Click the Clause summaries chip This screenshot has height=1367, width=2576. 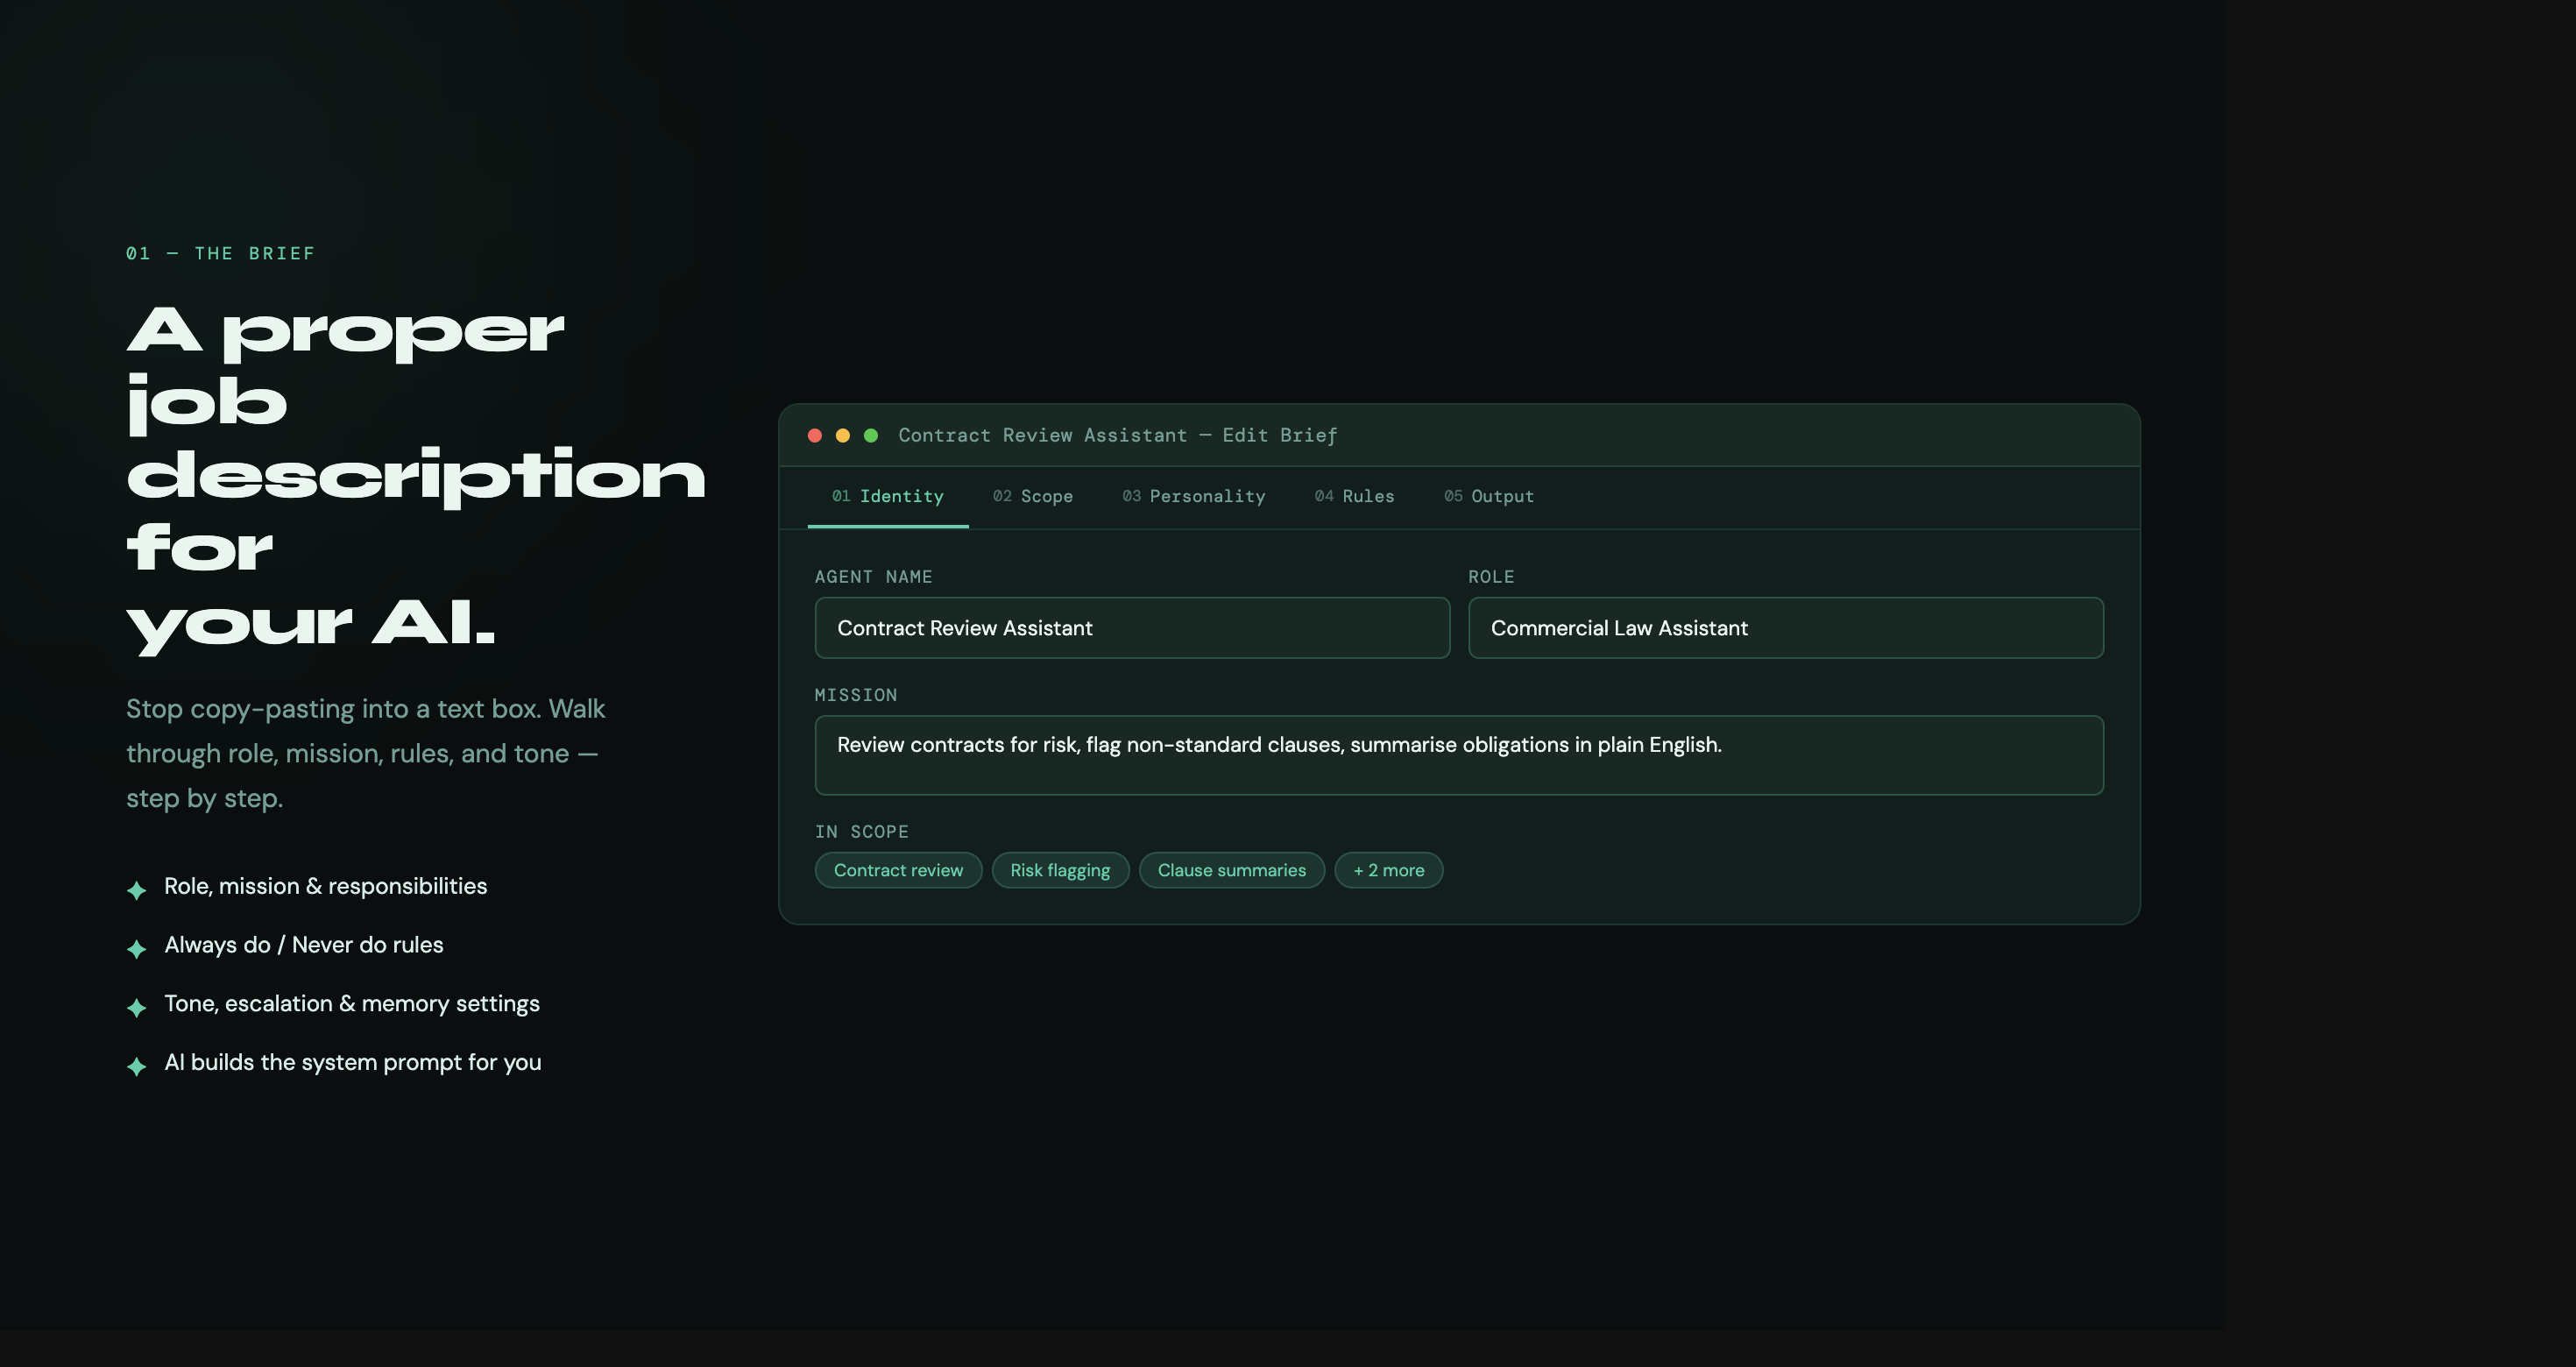[x=1231, y=870]
